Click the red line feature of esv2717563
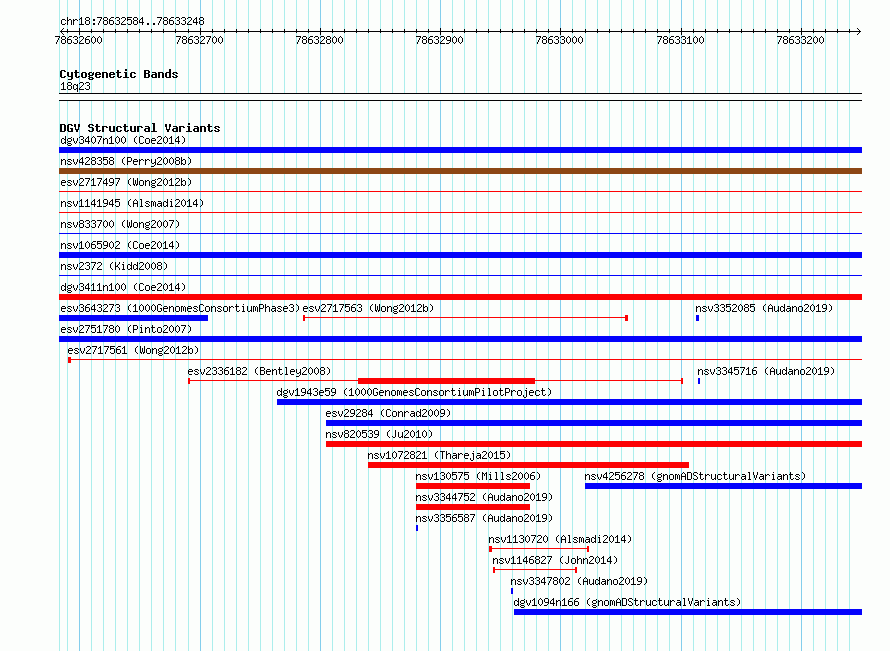The image size is (890, 651). click(465, 318)
